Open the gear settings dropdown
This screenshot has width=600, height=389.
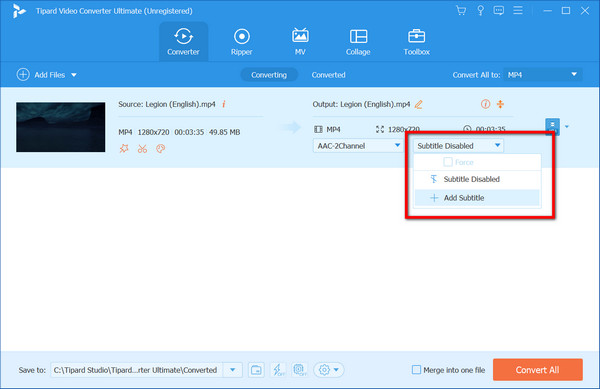[329, 370]
